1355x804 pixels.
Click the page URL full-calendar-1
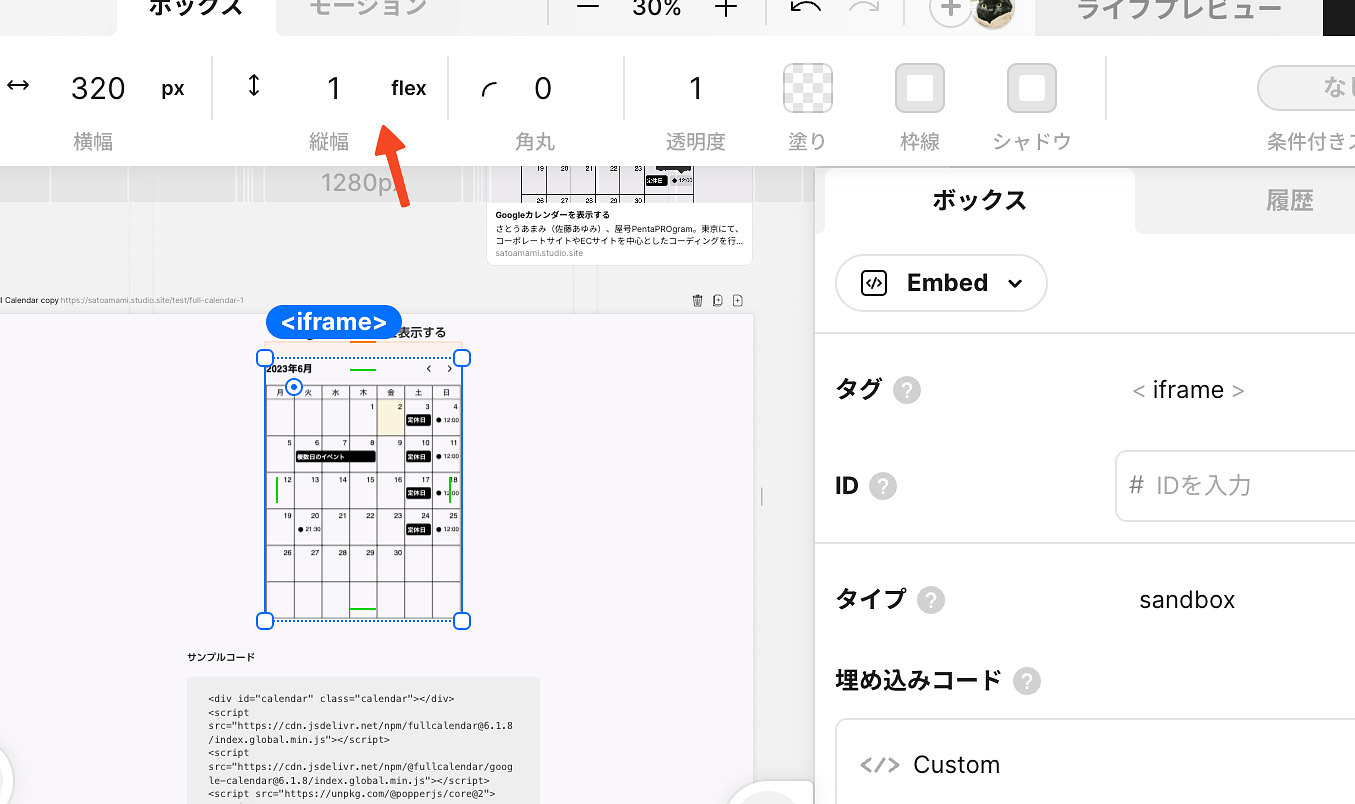tap(152, 300)
